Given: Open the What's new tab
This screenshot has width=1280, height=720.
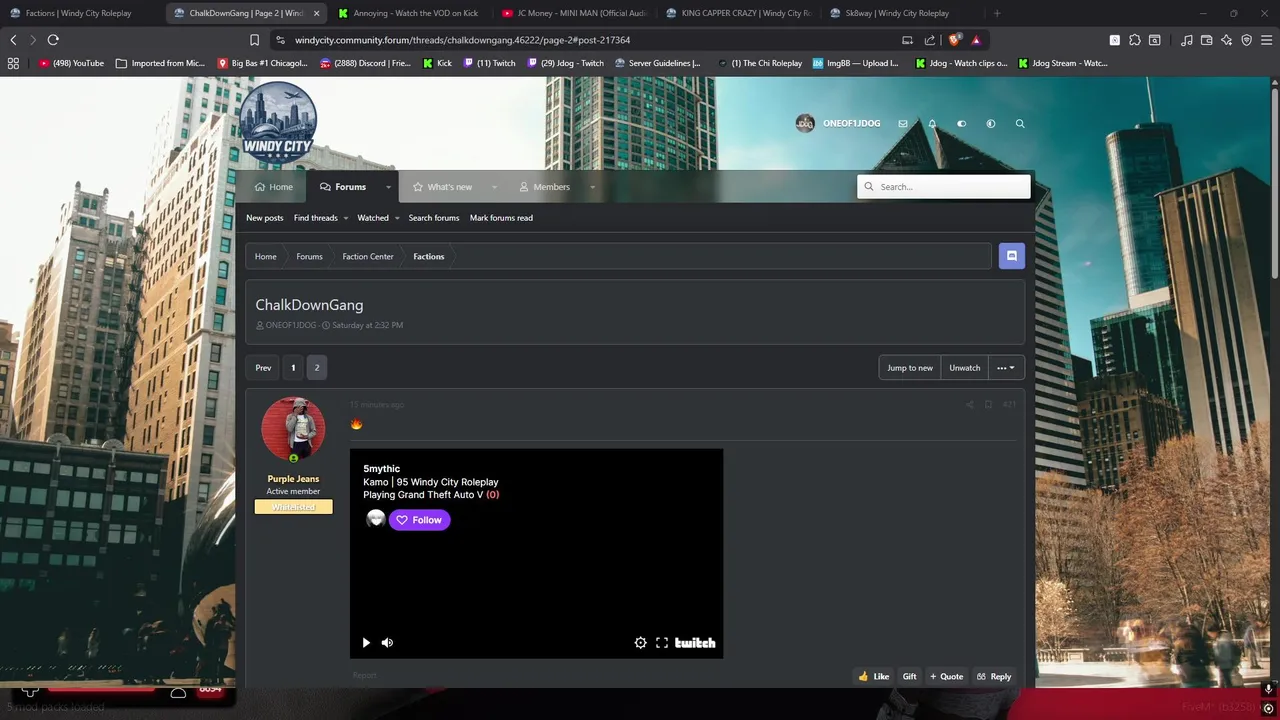Looking at the screenshot, I should coord(443,187).
